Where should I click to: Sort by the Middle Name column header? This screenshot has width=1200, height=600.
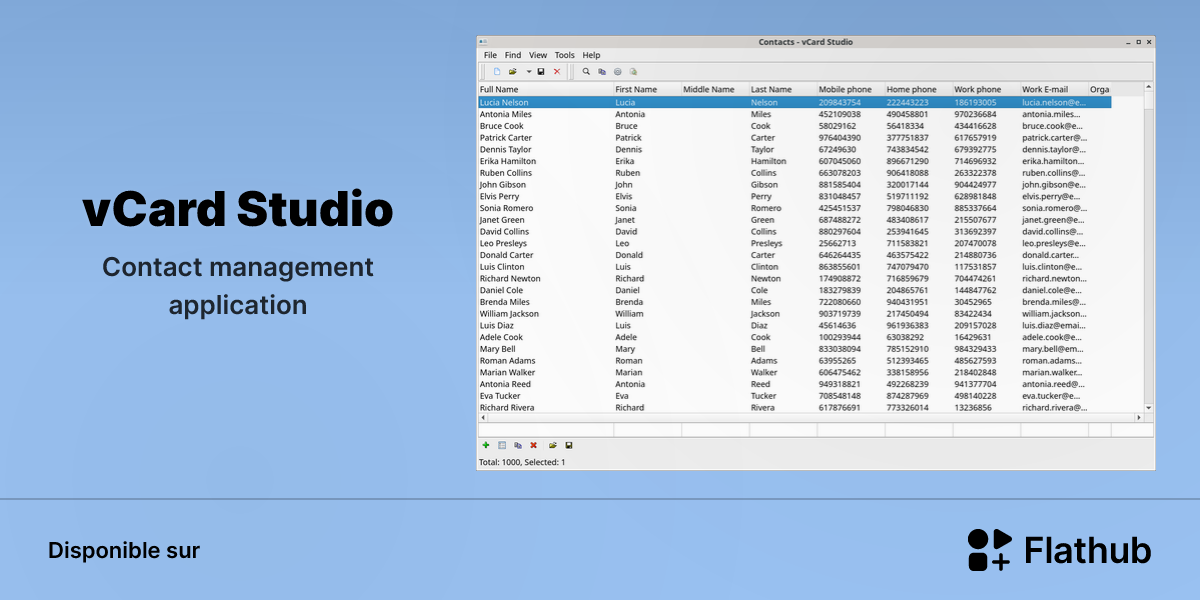tap(715, 89)
